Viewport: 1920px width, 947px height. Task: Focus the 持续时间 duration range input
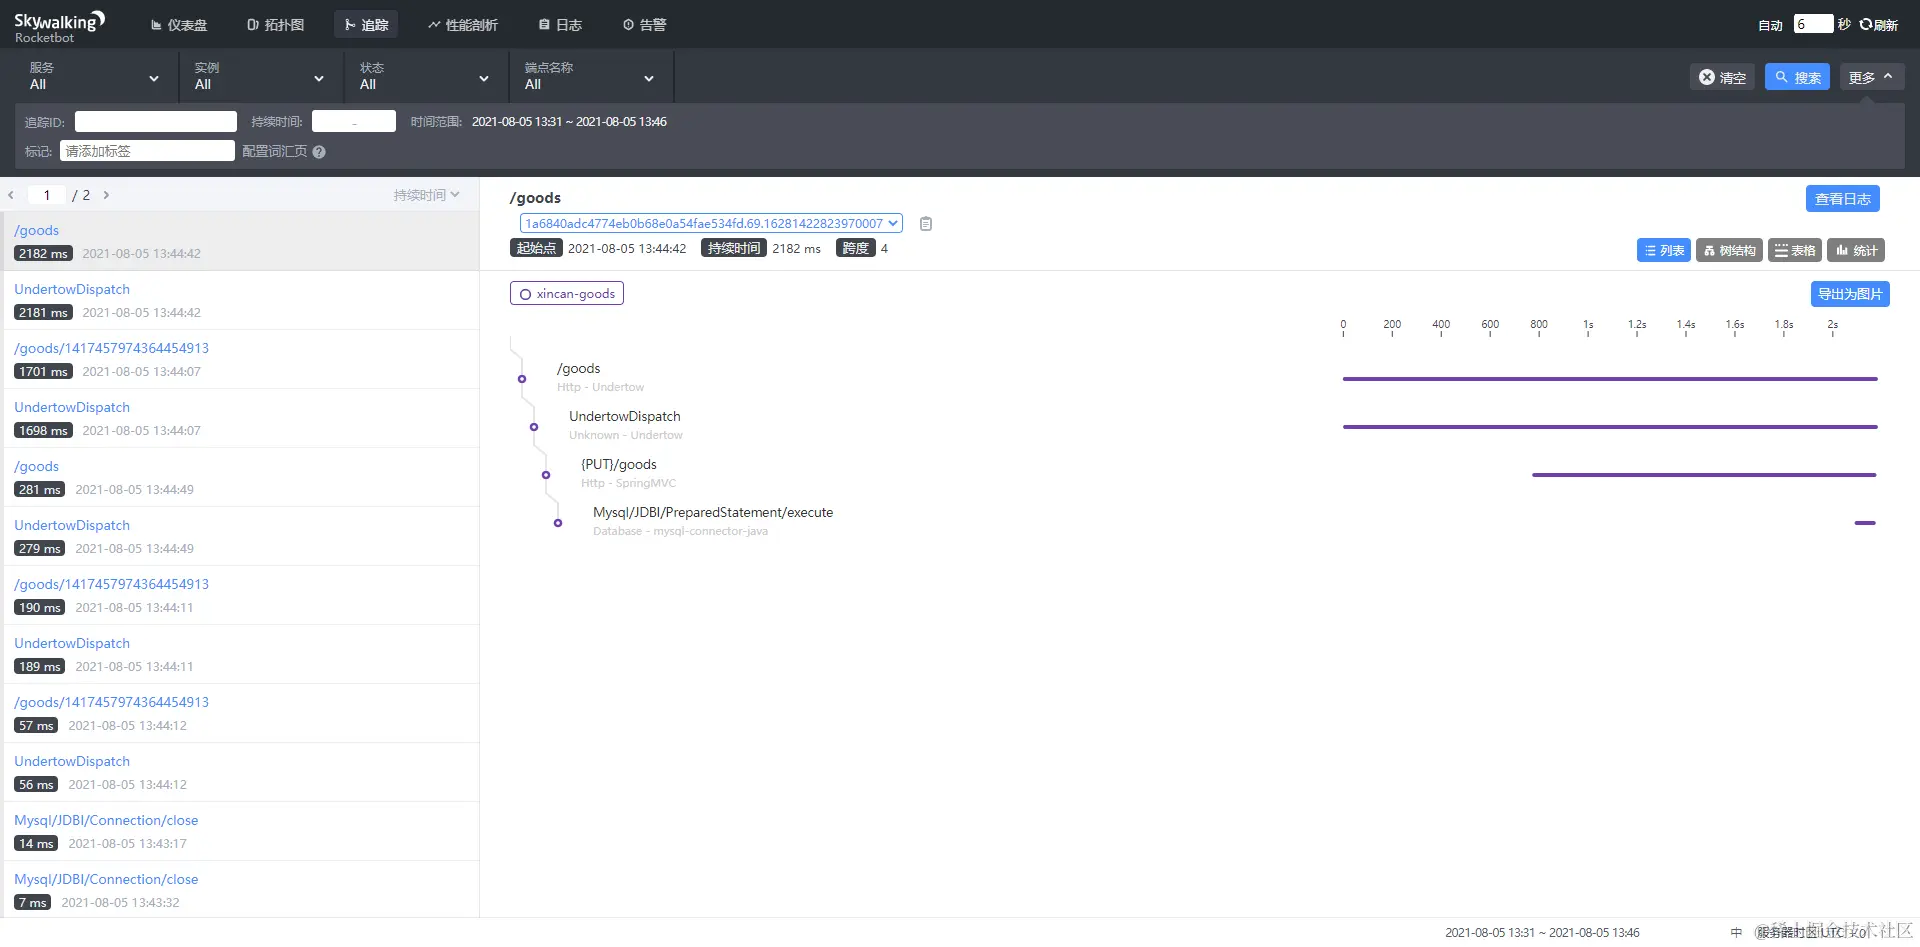[x=354, y=122]
